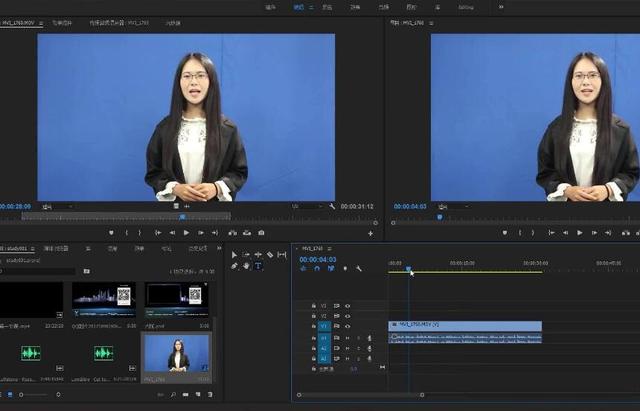This screenshot has width=640, height=411.
Task: Mute the A1 audio track
Action: [347, 337]
